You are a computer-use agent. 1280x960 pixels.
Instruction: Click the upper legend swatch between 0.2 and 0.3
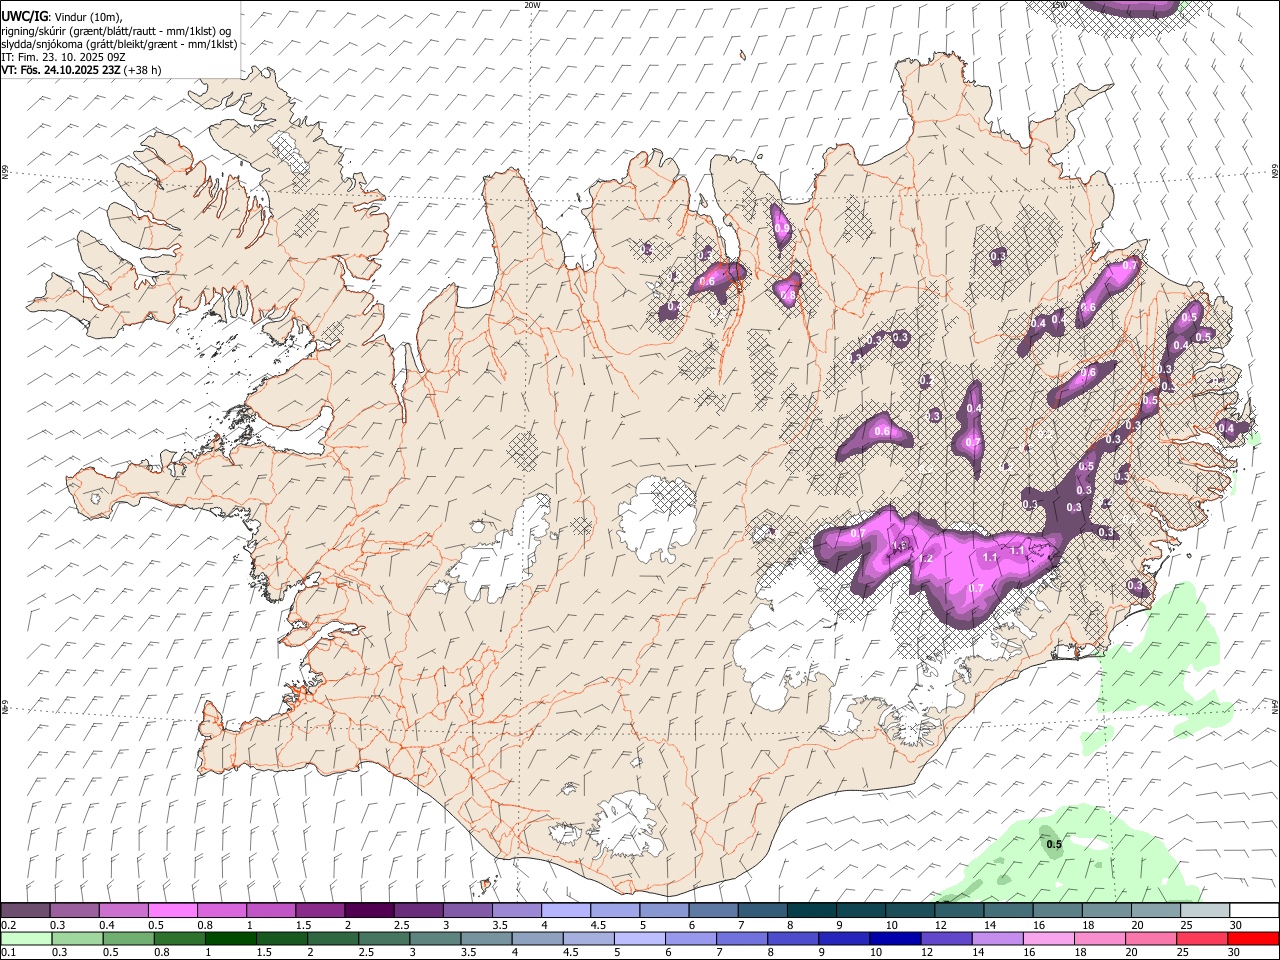click(x=26, y=911)
